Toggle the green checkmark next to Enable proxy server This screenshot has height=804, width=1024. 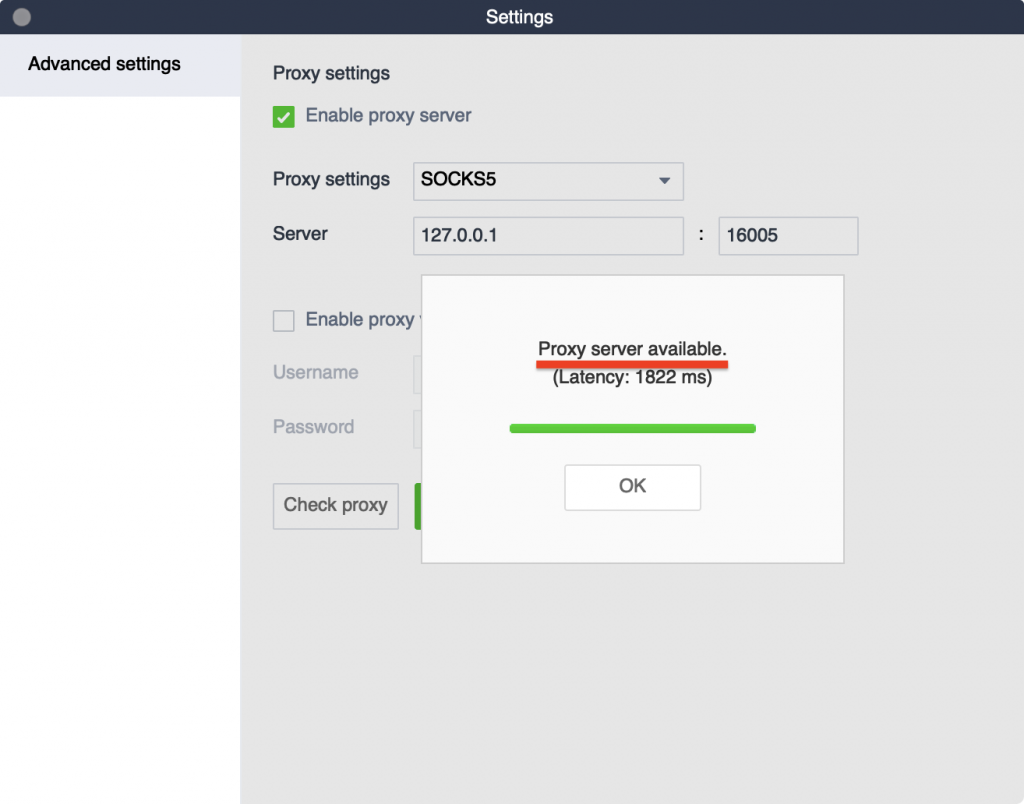[x=283, y=116]
